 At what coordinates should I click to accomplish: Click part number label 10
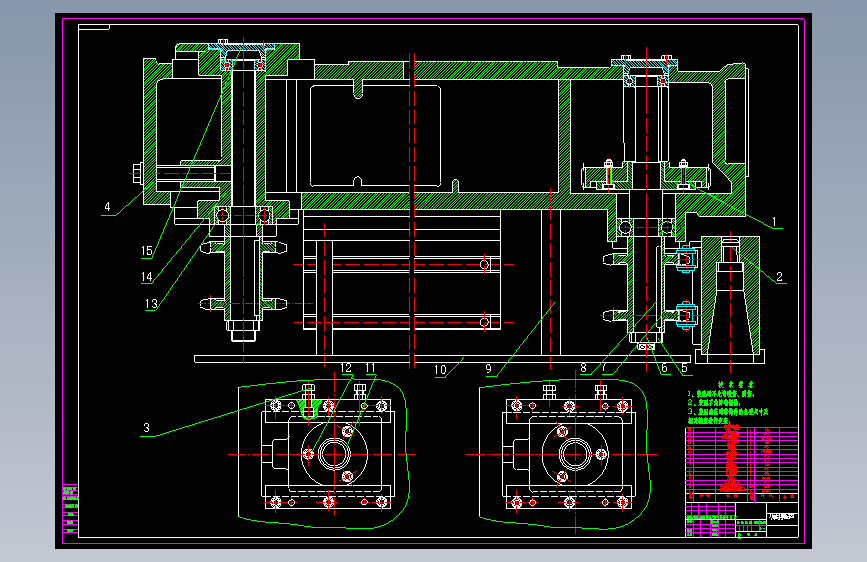pyautogui.click(x=440, y=370)
